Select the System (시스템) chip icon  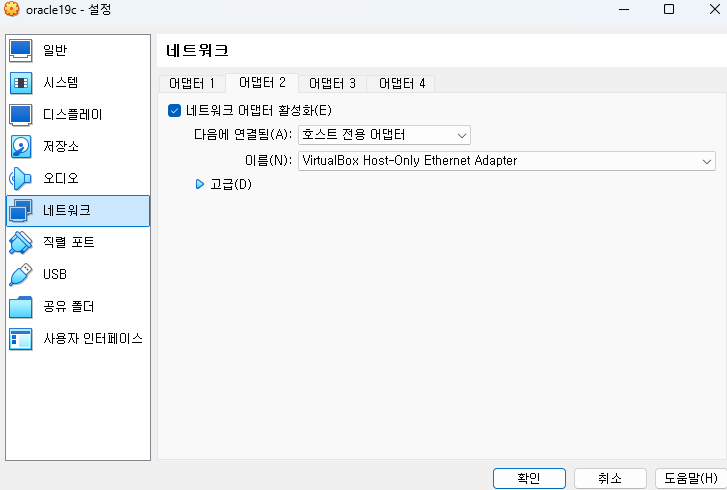[x=20, y=83]
